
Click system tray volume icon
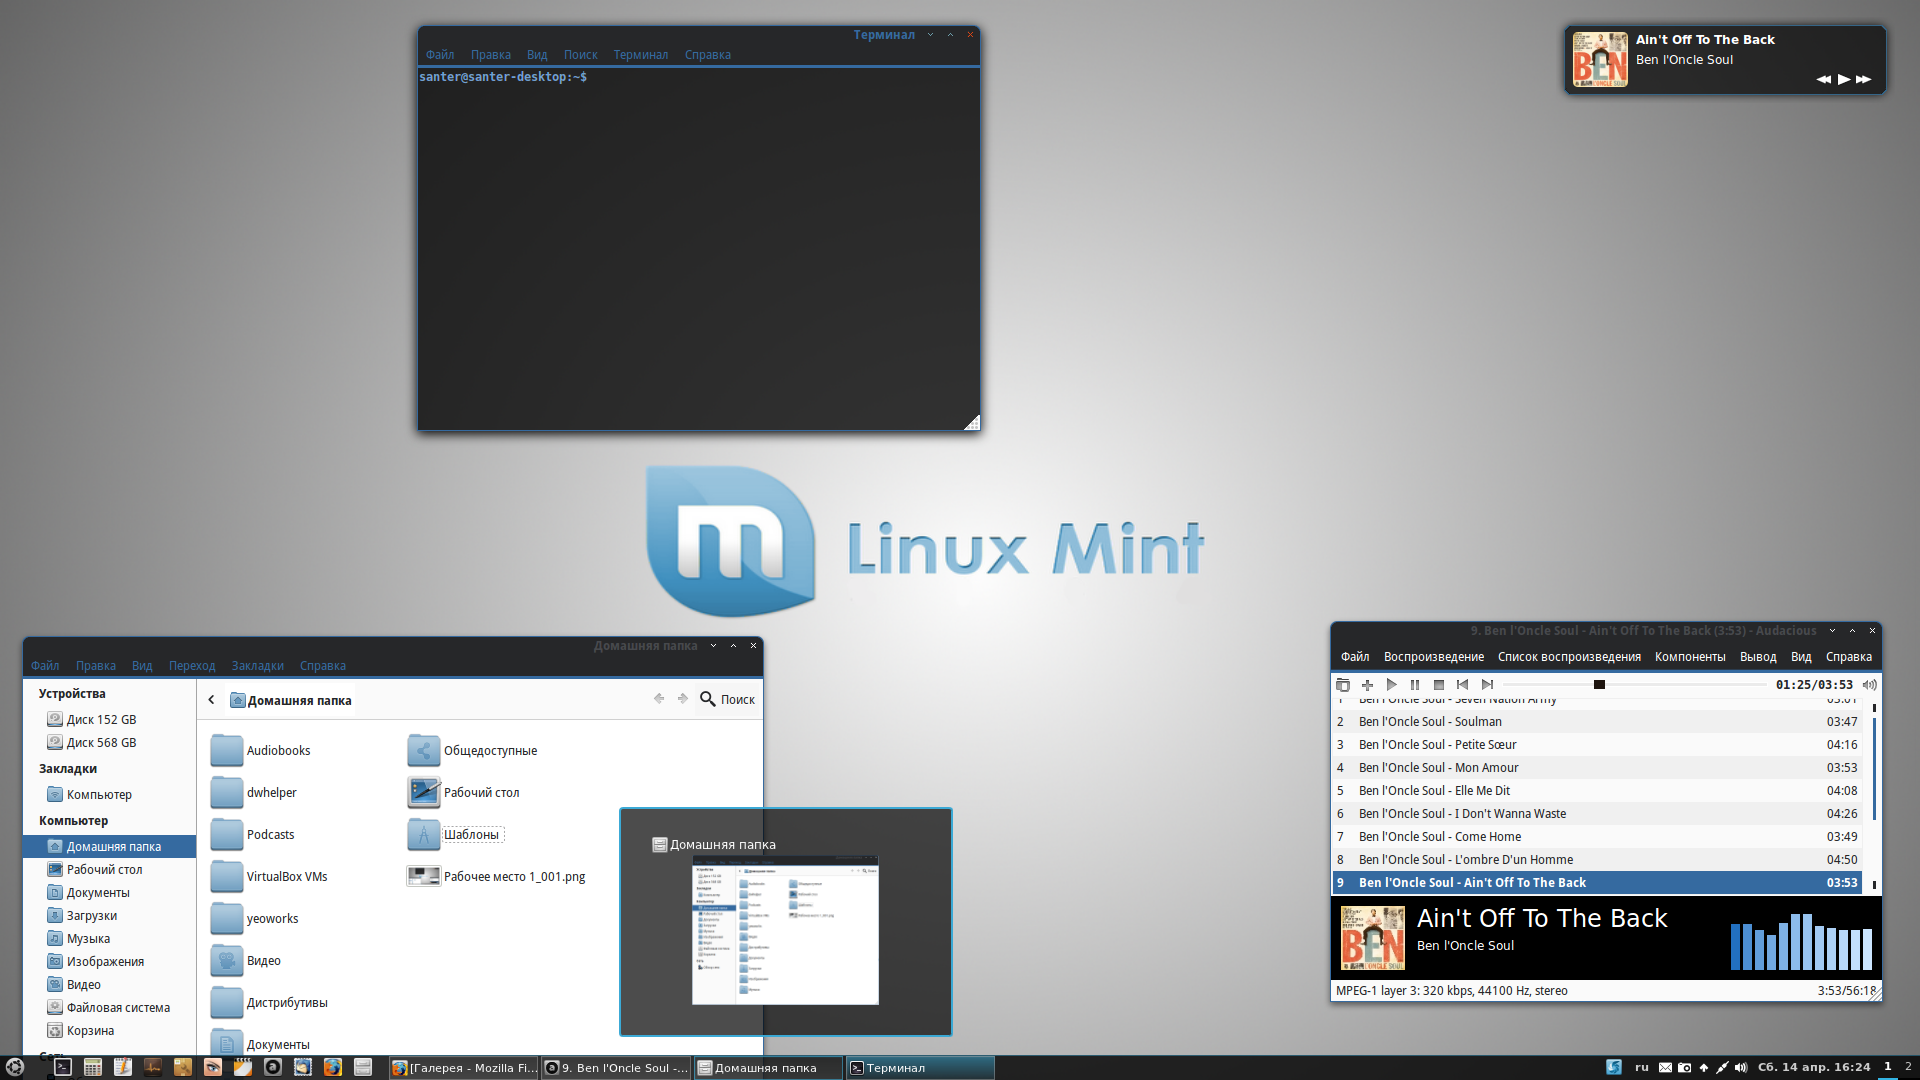(1741, 1067)
